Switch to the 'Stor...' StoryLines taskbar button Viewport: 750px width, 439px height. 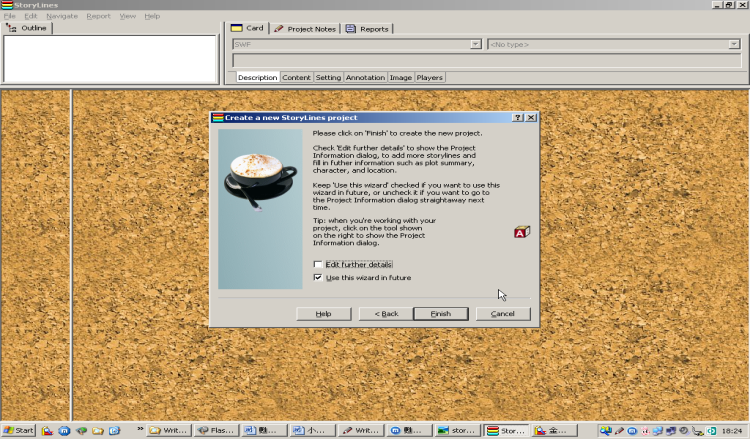(x=506, y=430)
